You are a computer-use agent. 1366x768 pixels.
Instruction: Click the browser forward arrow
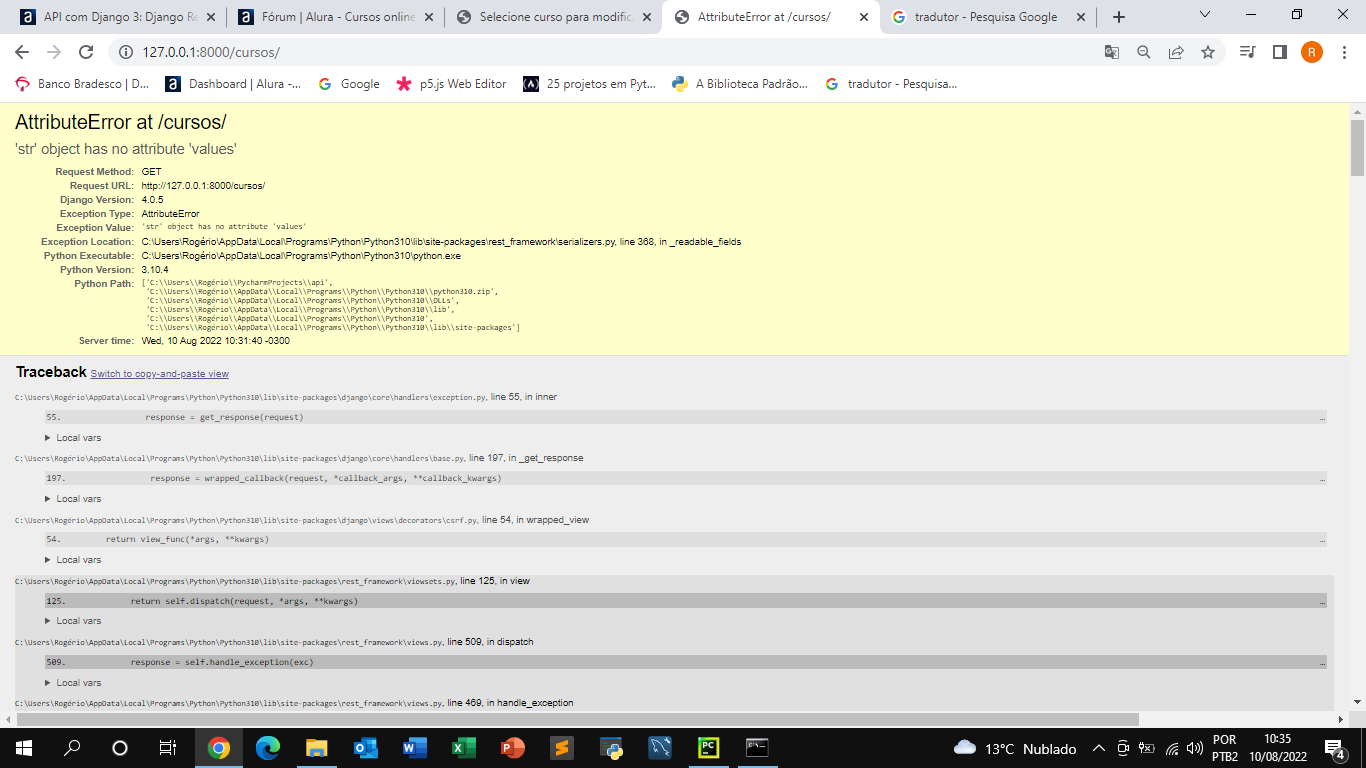click(54, 52)
